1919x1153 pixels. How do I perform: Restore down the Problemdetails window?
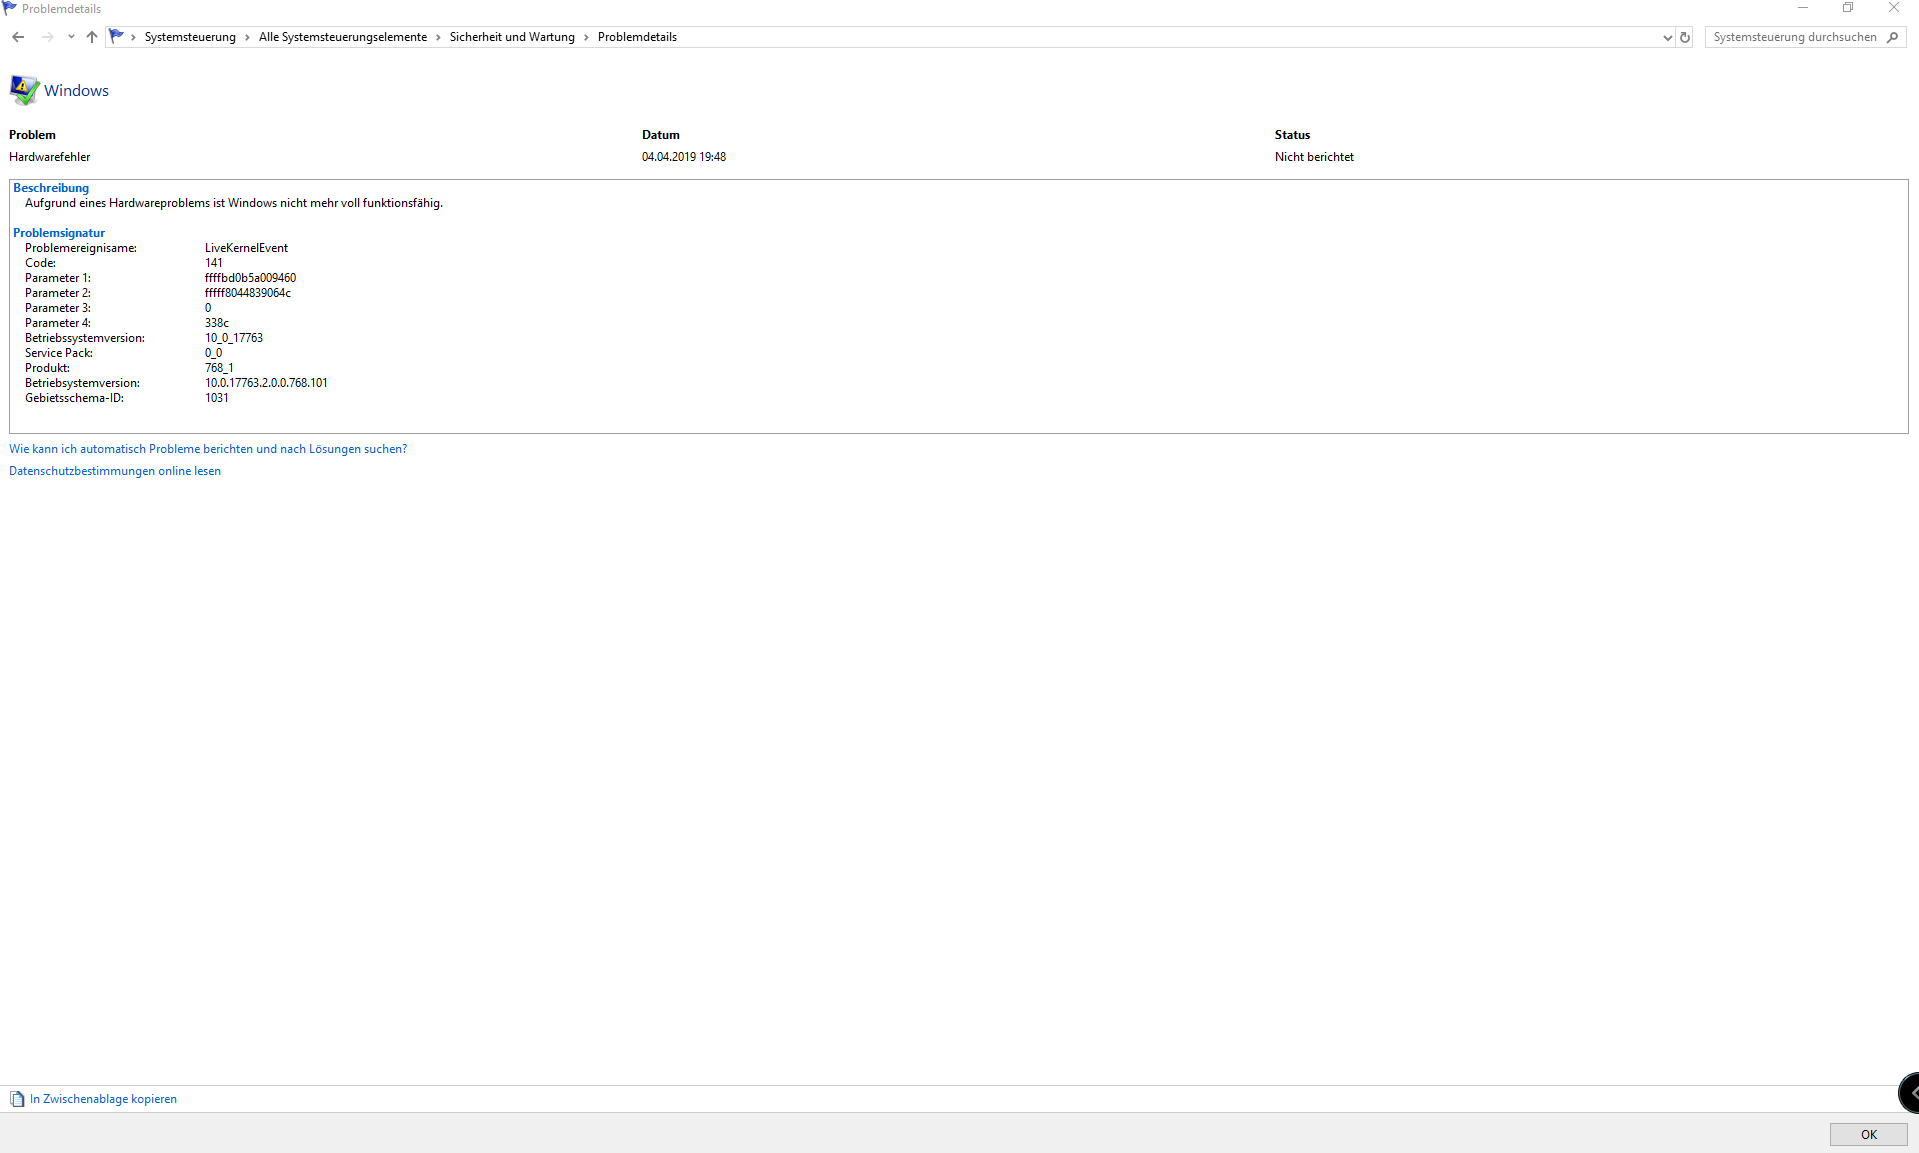(1848, 8)
